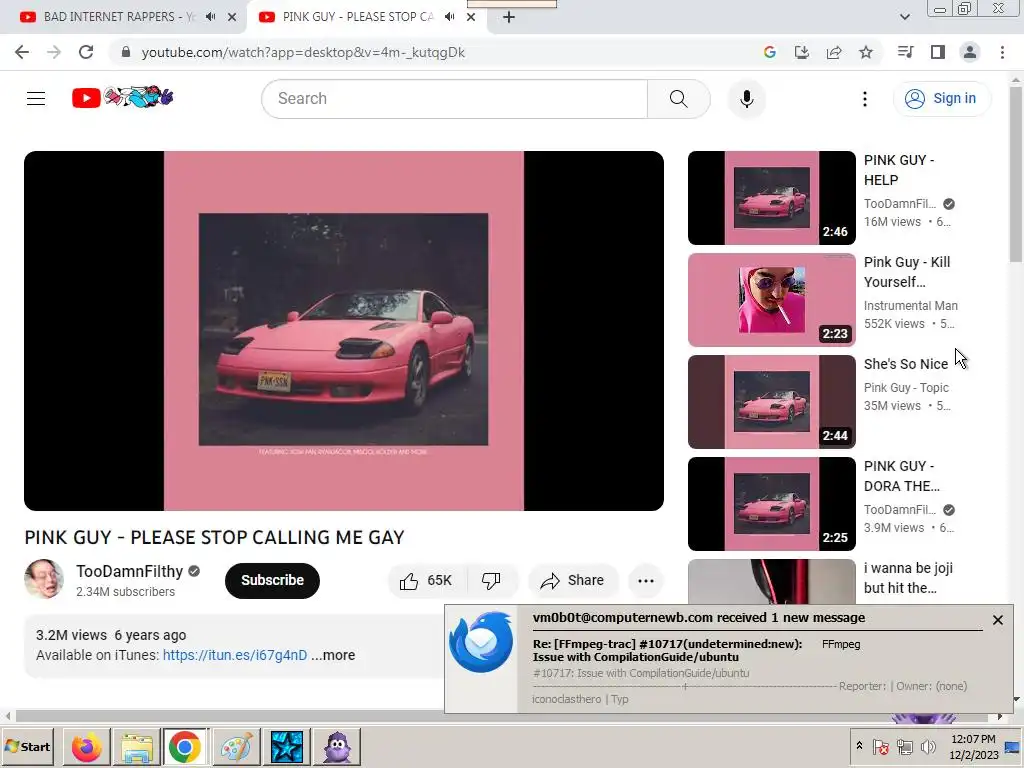Open the itun.es/i67g4nD link
Image resolution: width=1024 pixels, height=768 pixels.
(x=234, y=655)
